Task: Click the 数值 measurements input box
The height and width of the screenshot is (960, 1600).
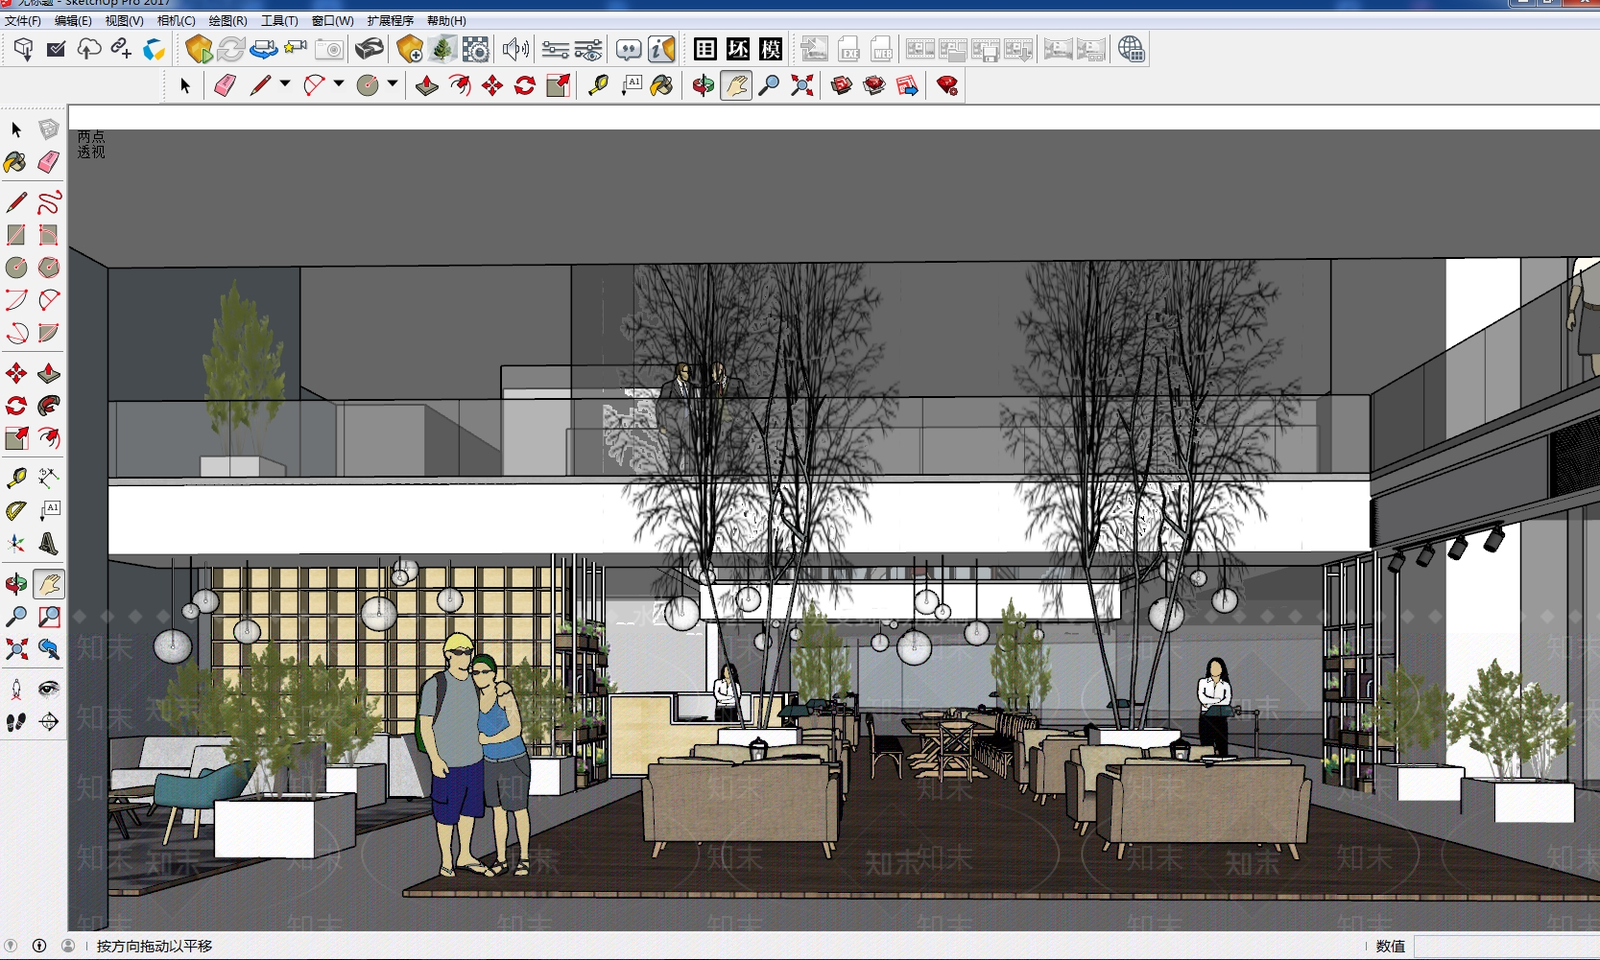Action: 1506,946
